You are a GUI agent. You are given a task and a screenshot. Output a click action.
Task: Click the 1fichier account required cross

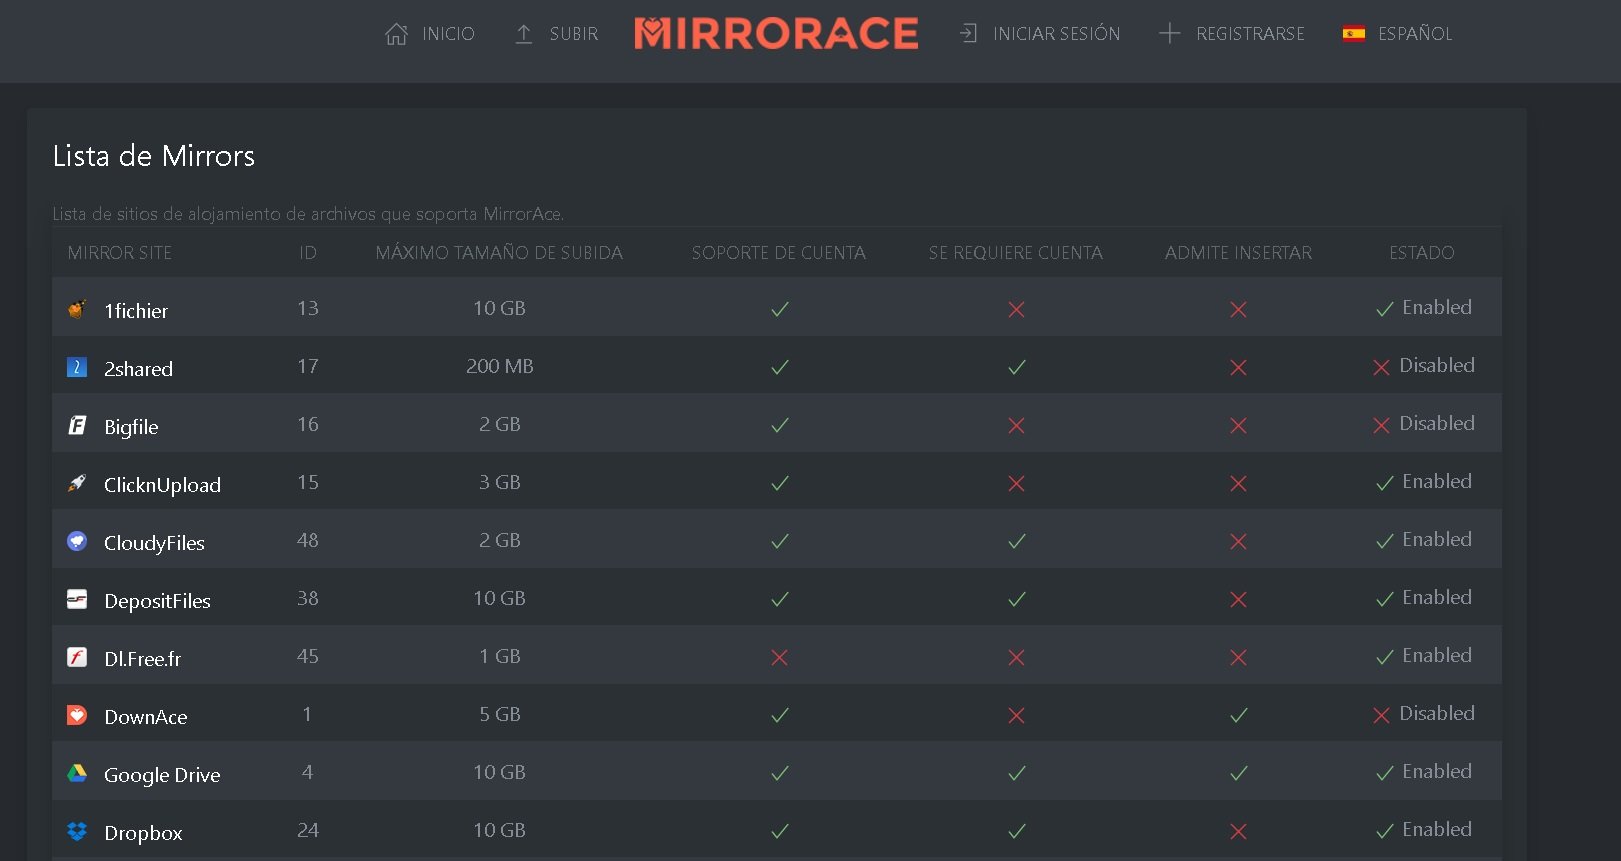coord(1016,309)
